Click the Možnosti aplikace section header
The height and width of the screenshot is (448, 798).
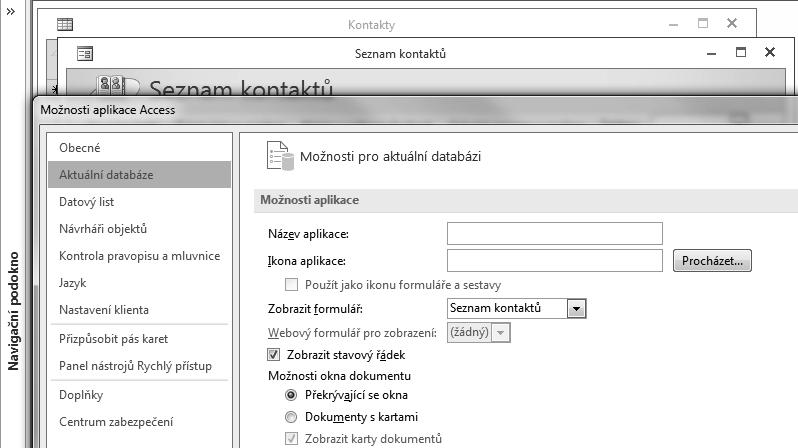click(309, 200)
